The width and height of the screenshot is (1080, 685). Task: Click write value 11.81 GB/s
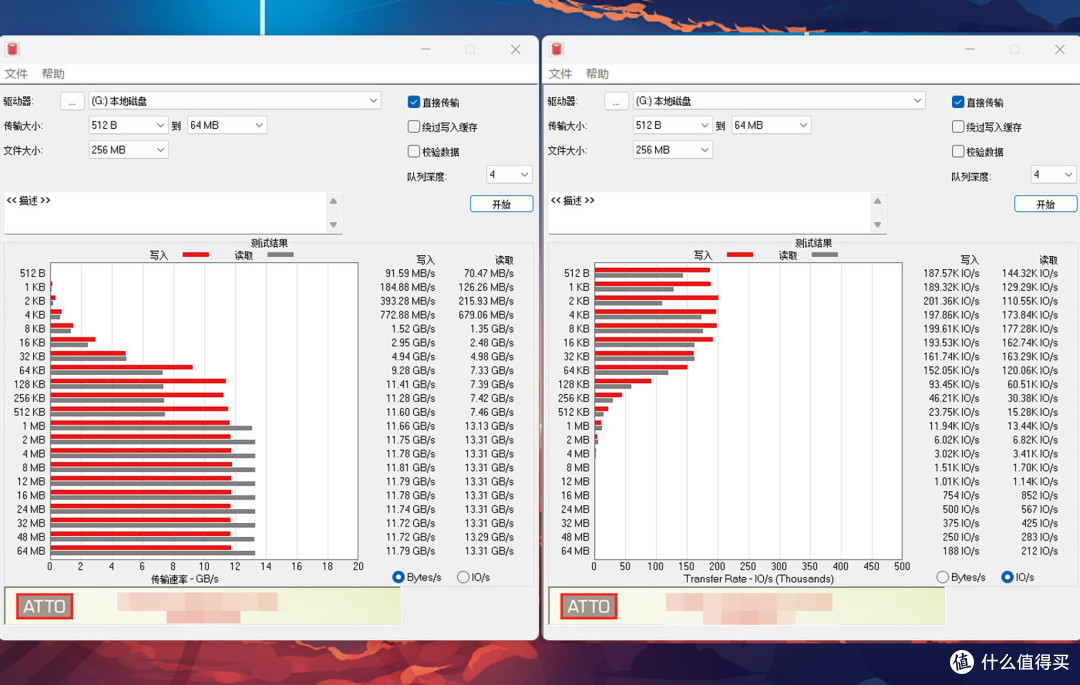click(x=410, y=467)
